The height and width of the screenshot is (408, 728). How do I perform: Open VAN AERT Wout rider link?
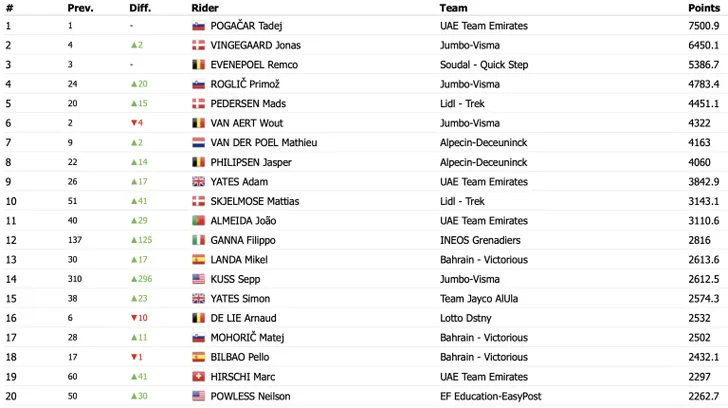click(x=246, y=123)
